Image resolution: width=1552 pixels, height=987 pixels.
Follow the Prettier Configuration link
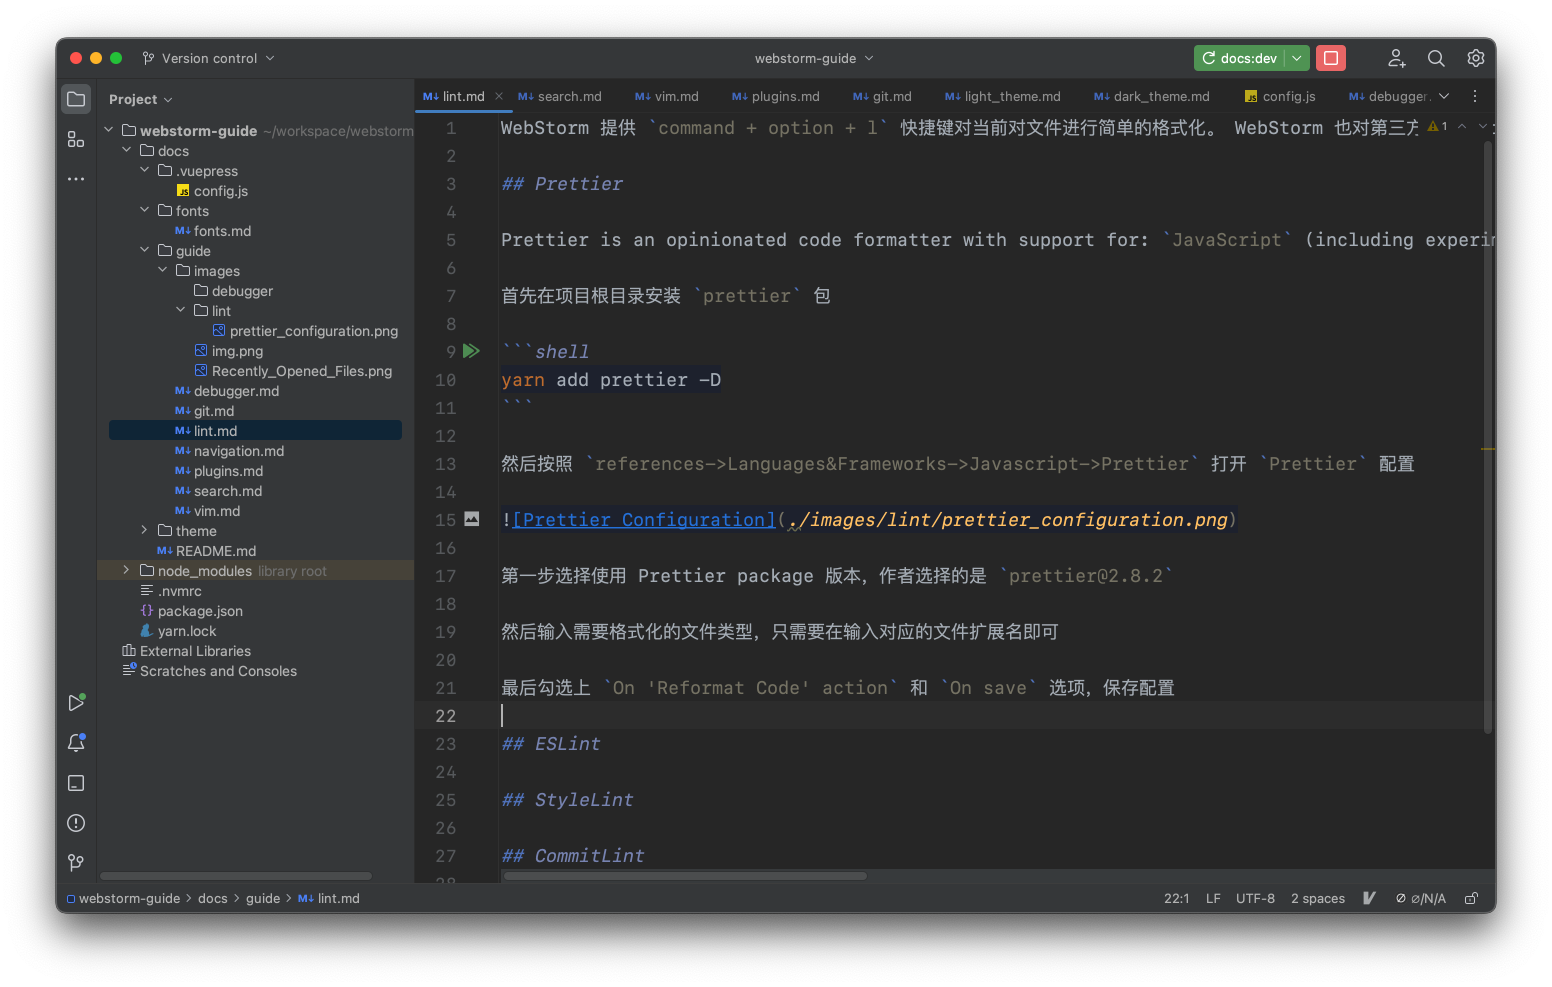(x=644, y=520)
